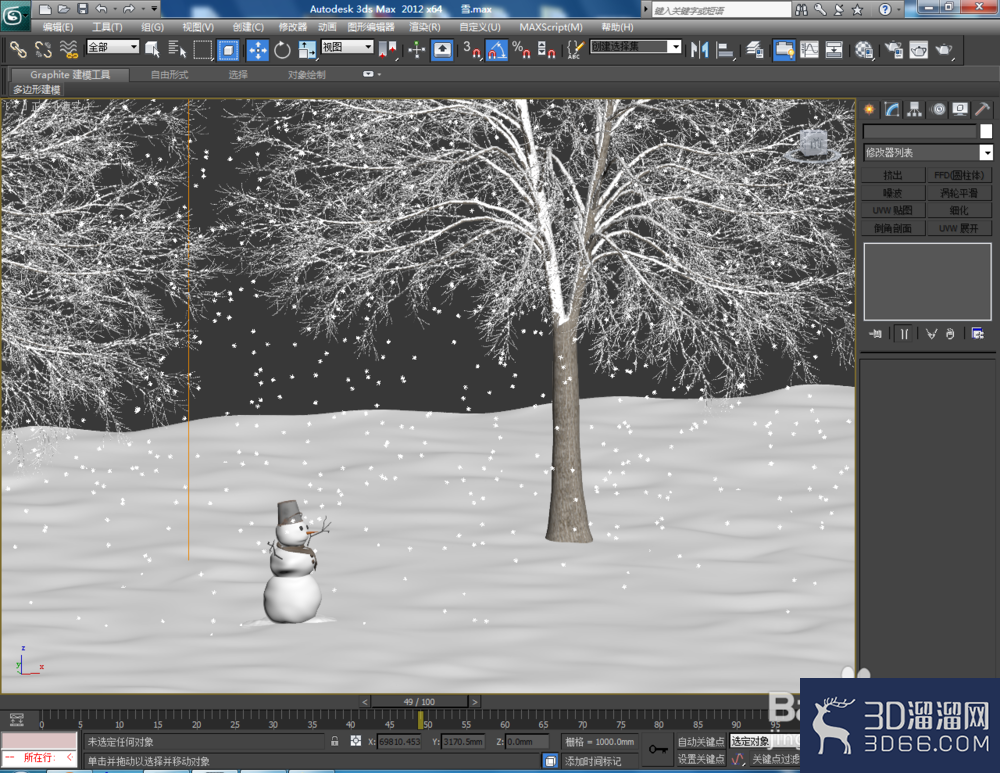
Task: Toggle Percent Snap
Action: [521, 50]
